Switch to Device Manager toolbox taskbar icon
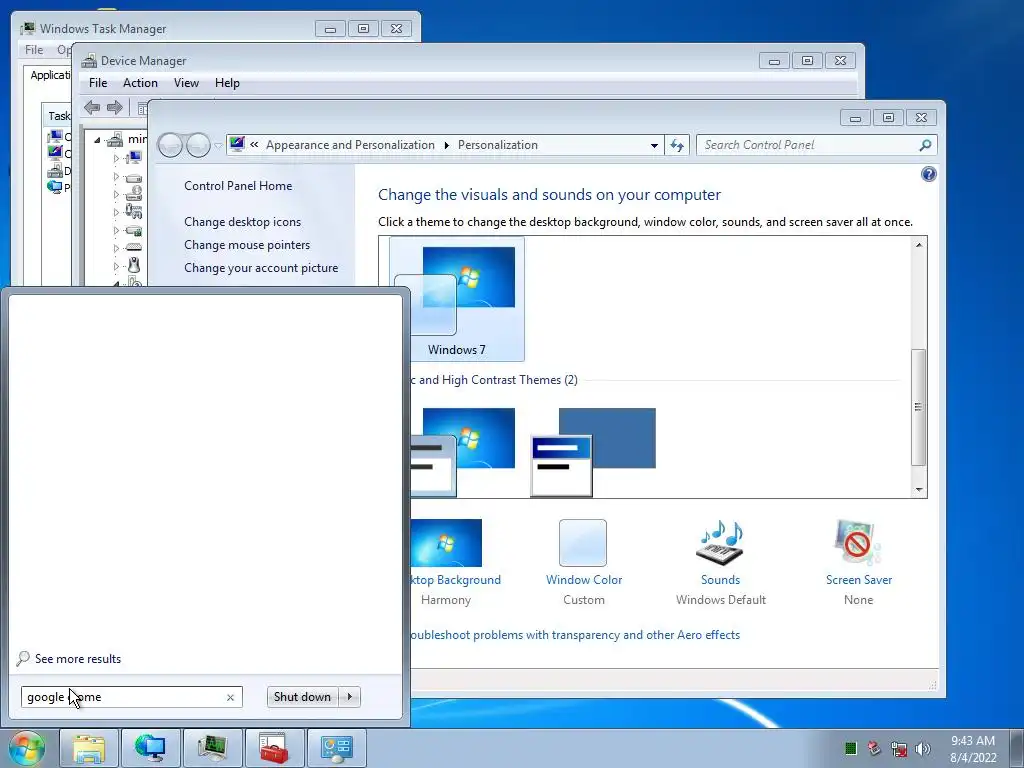 [x=274, y=748]
